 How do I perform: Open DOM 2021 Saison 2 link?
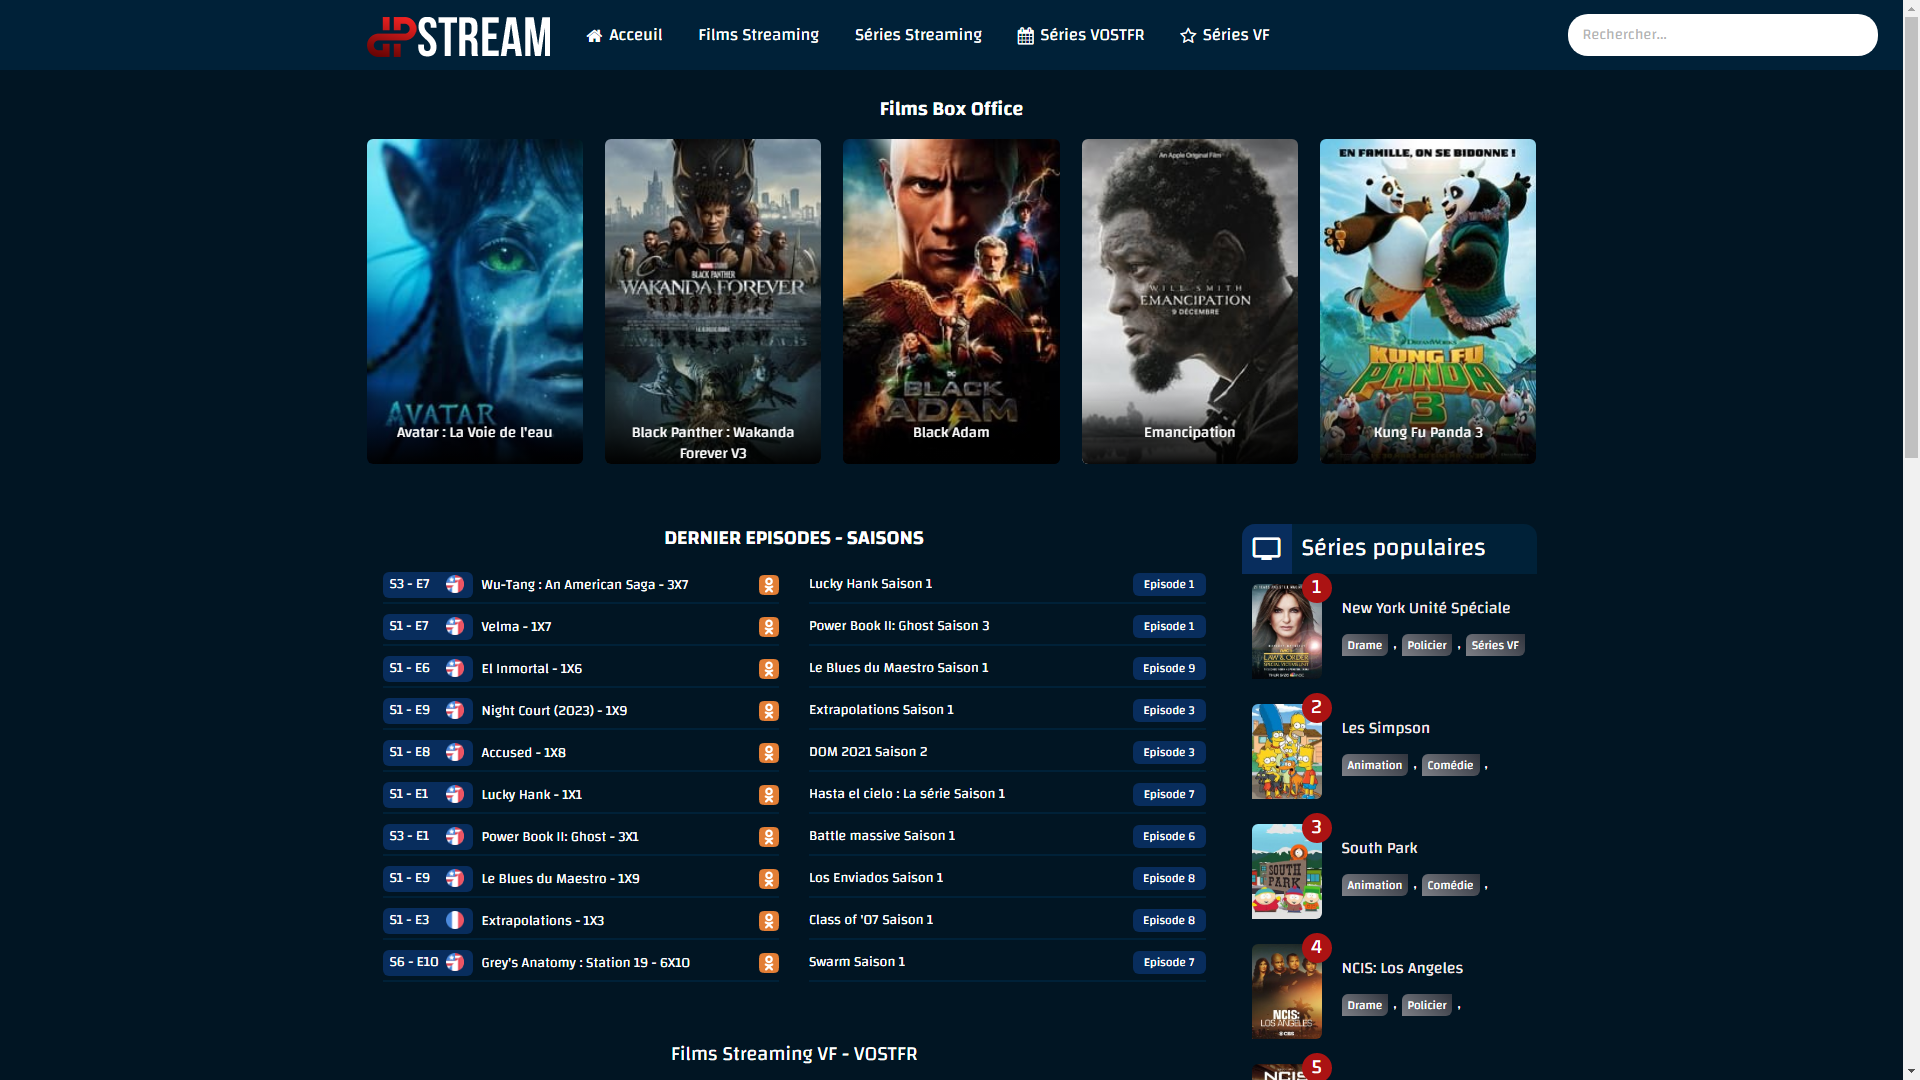(867, 752)
